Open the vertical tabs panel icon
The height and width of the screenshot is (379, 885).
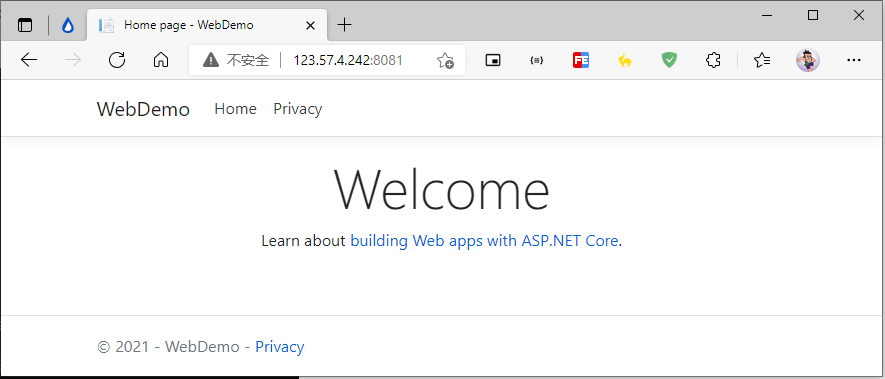tap(25, 25)
